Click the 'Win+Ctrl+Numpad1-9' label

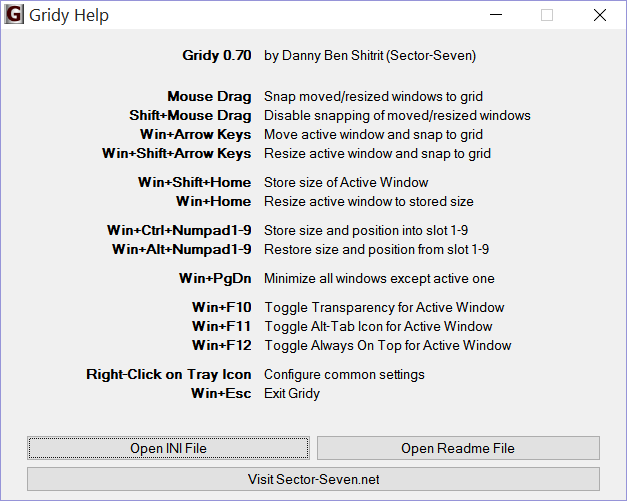[179, 230]
